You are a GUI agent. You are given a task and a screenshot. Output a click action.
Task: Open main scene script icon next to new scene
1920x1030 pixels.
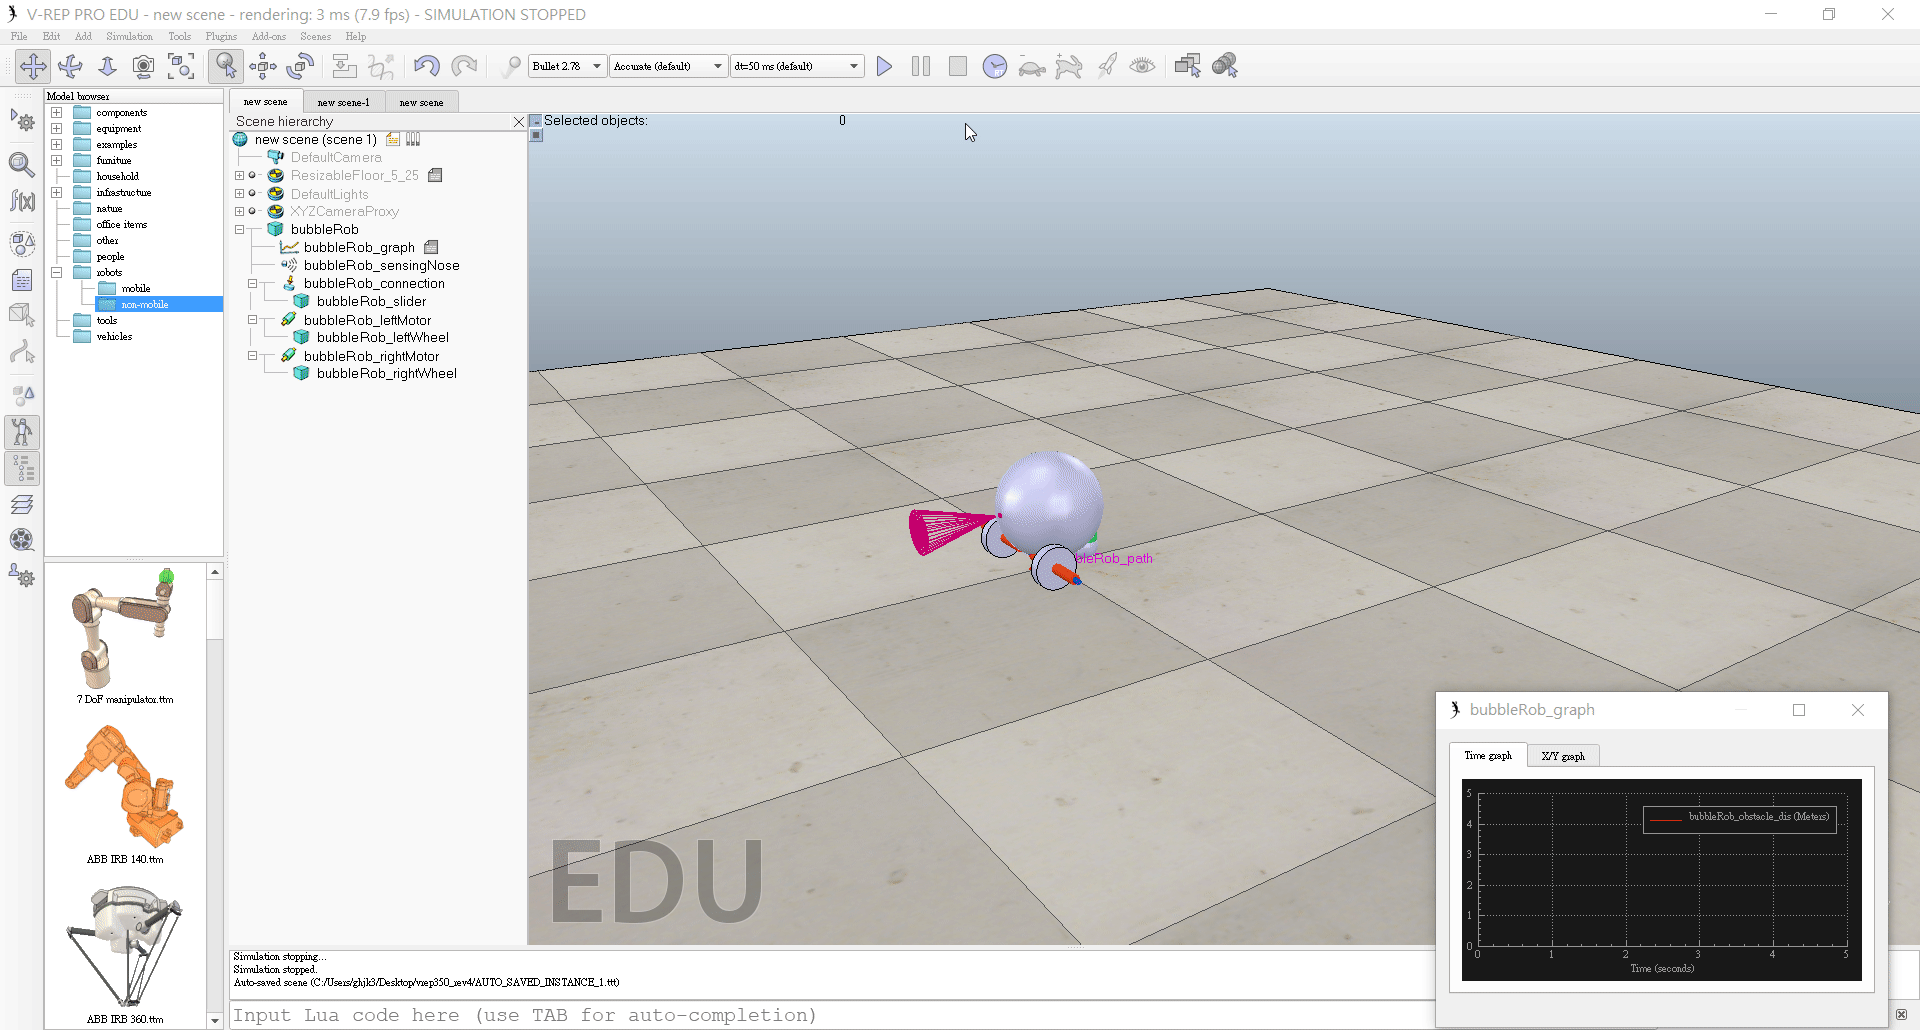click(x=393, y=140)
